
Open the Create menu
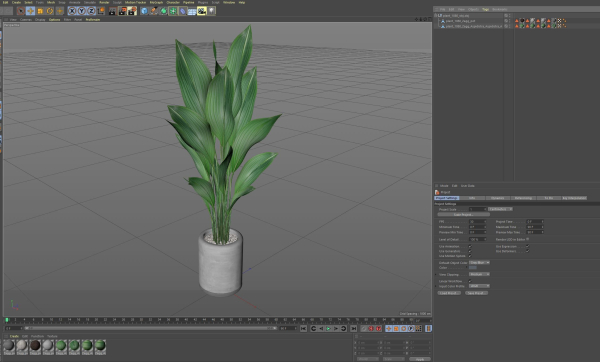click(x=16, y=2)
